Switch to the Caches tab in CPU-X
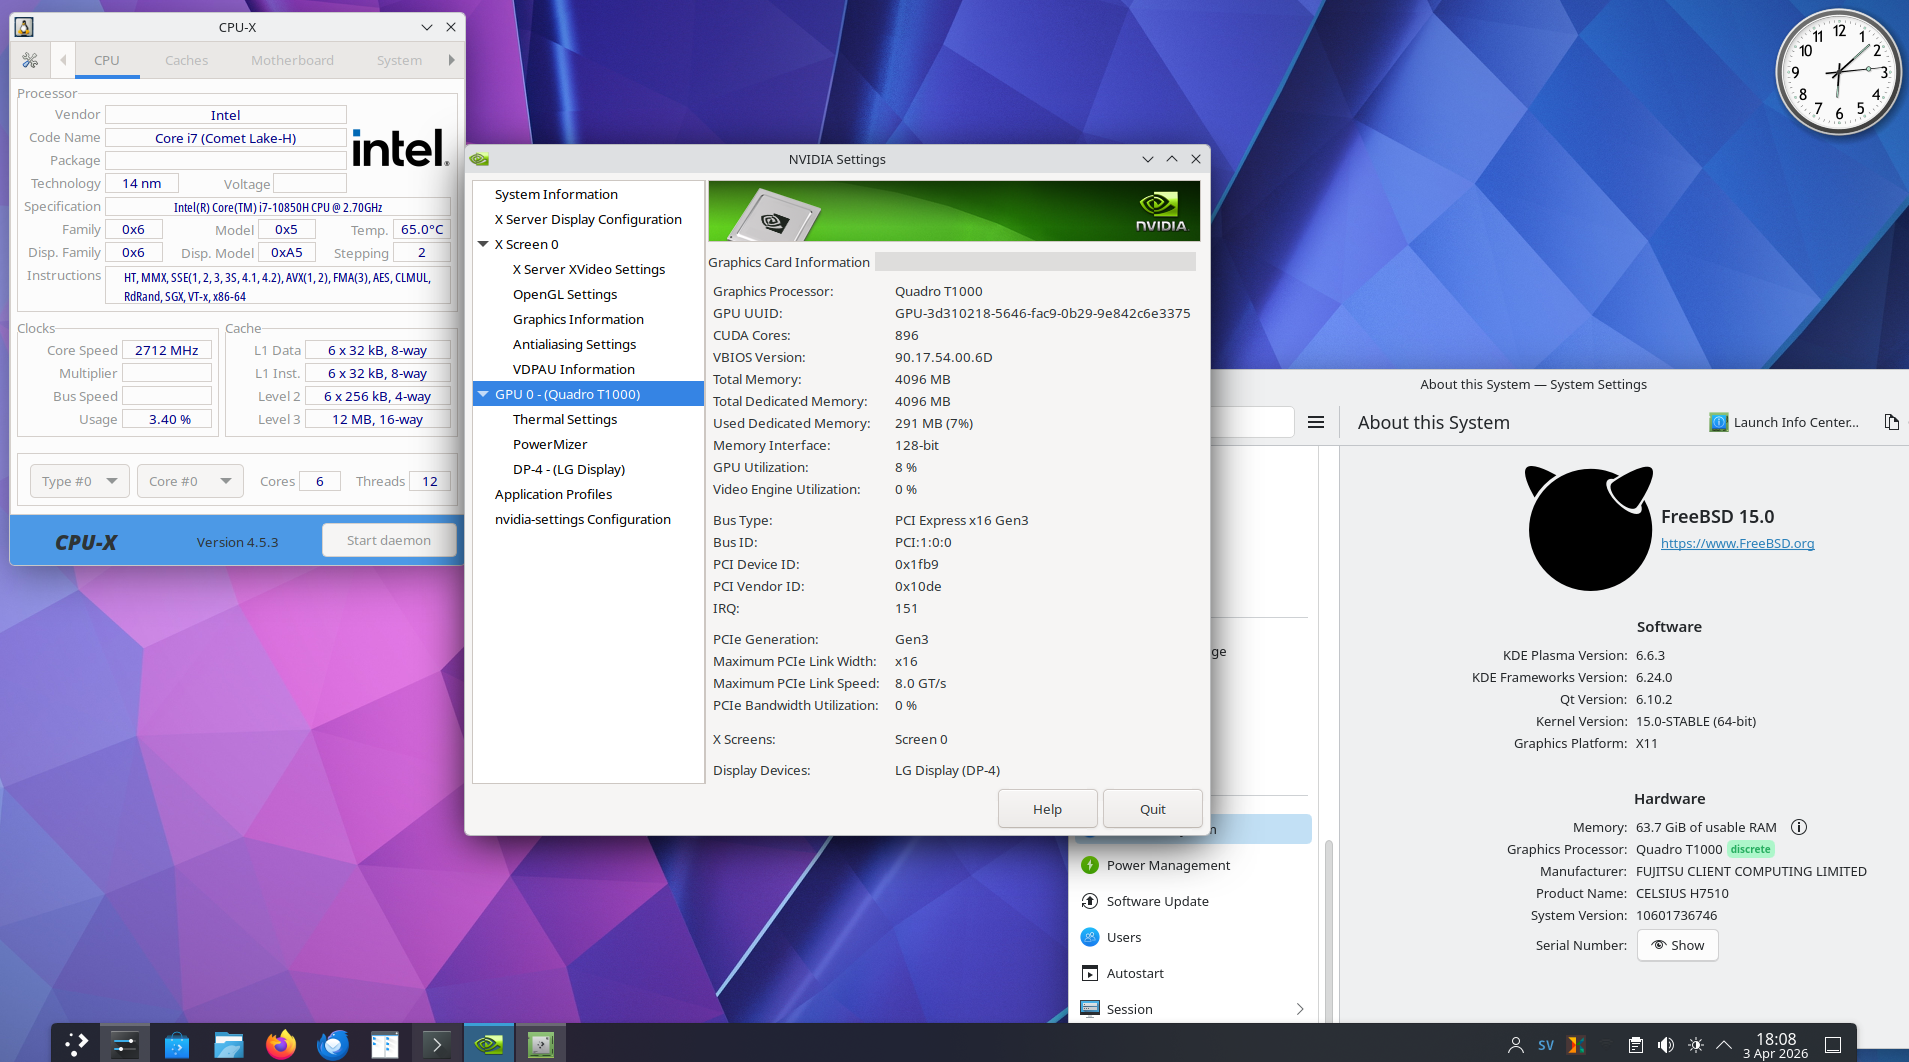This screenshot has width=1909, height=1062. click(186, 61)
